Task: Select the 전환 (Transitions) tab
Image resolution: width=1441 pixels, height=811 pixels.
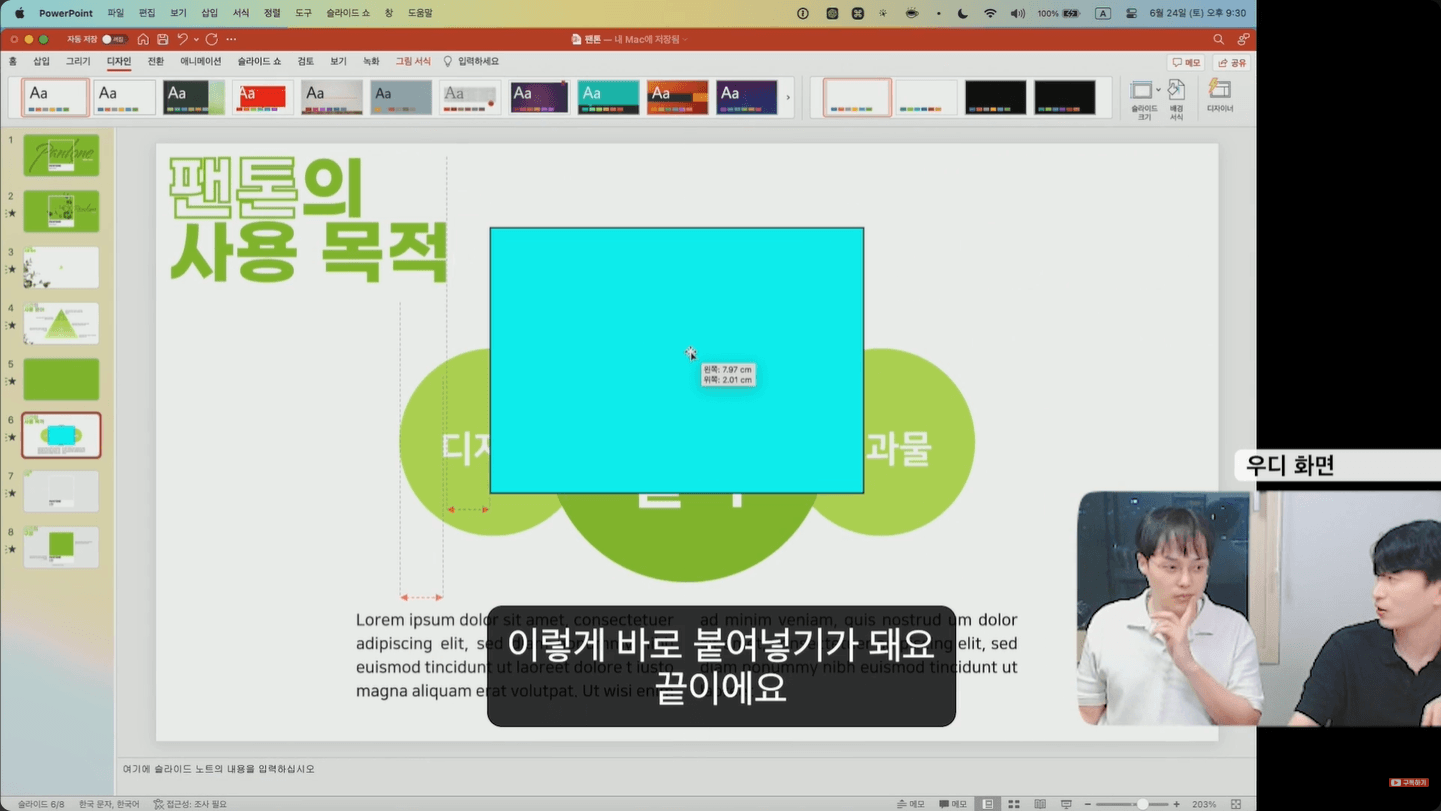Action: click(156, 62)
